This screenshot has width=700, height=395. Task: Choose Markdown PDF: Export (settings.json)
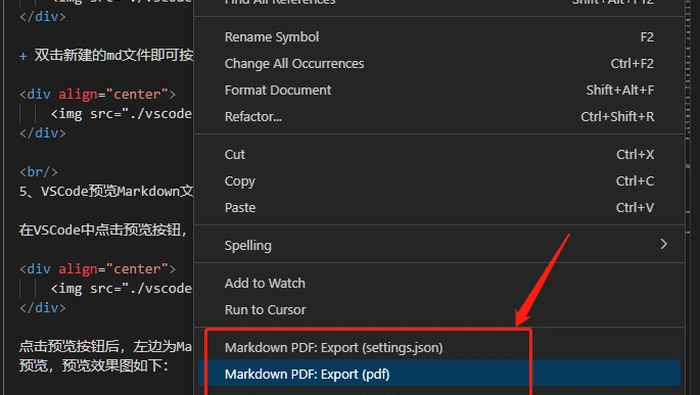pos(439,348)
